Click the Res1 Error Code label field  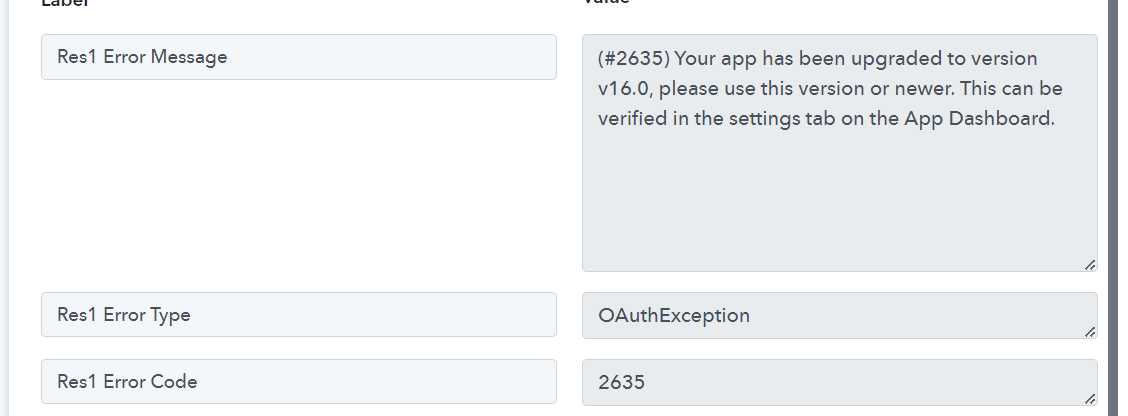[x=298, y=382]
